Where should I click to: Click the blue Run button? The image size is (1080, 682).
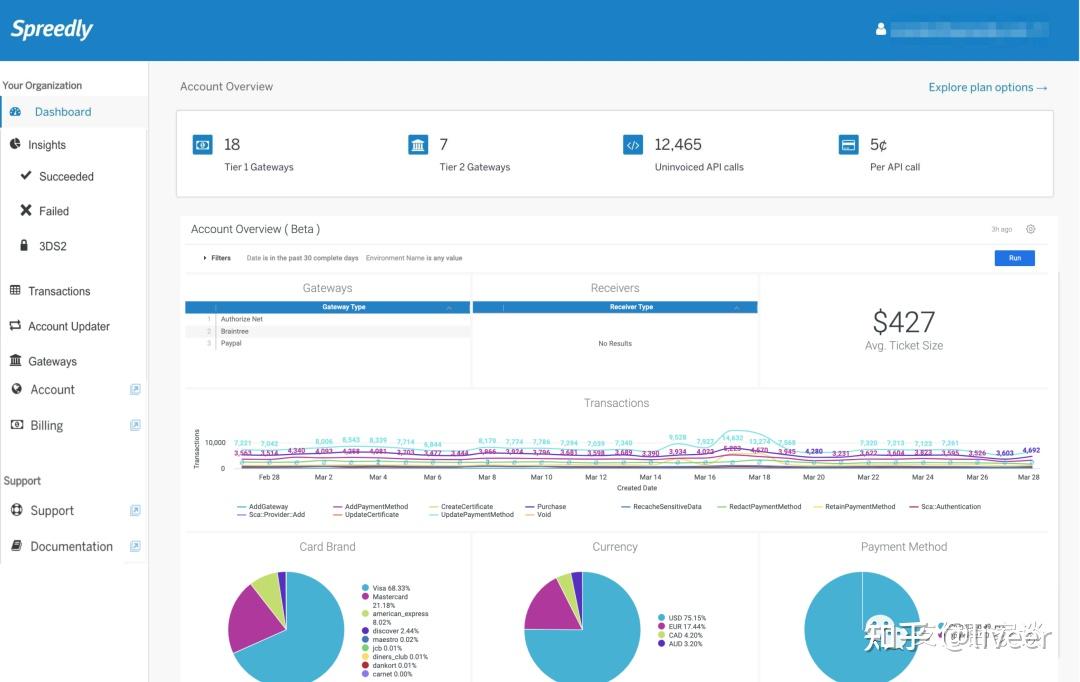(1015, 258)
